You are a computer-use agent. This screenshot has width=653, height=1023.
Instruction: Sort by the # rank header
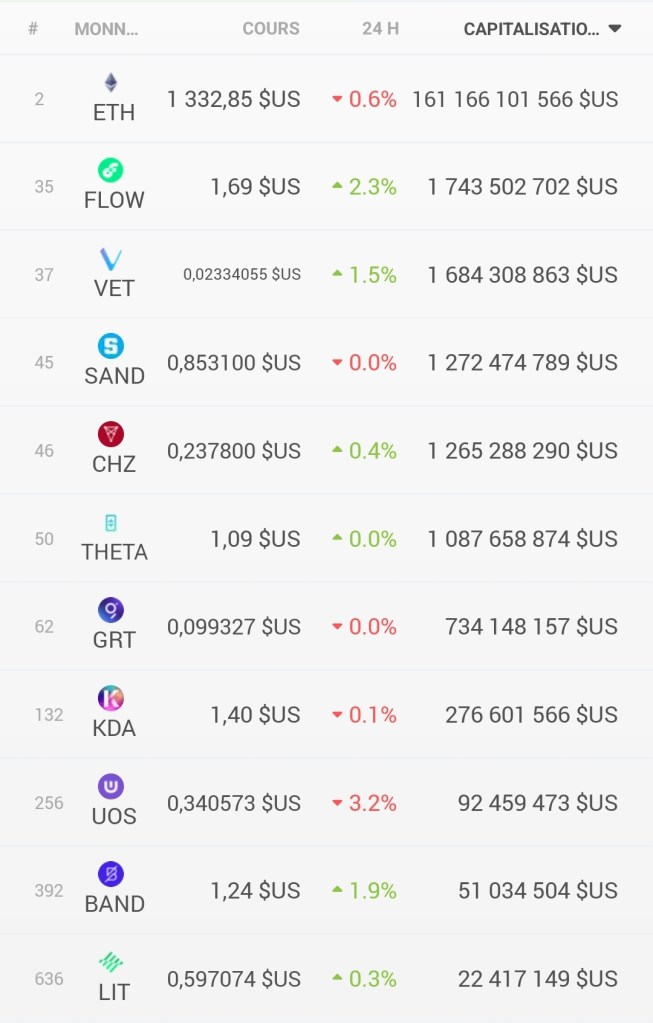coord(33,29)
